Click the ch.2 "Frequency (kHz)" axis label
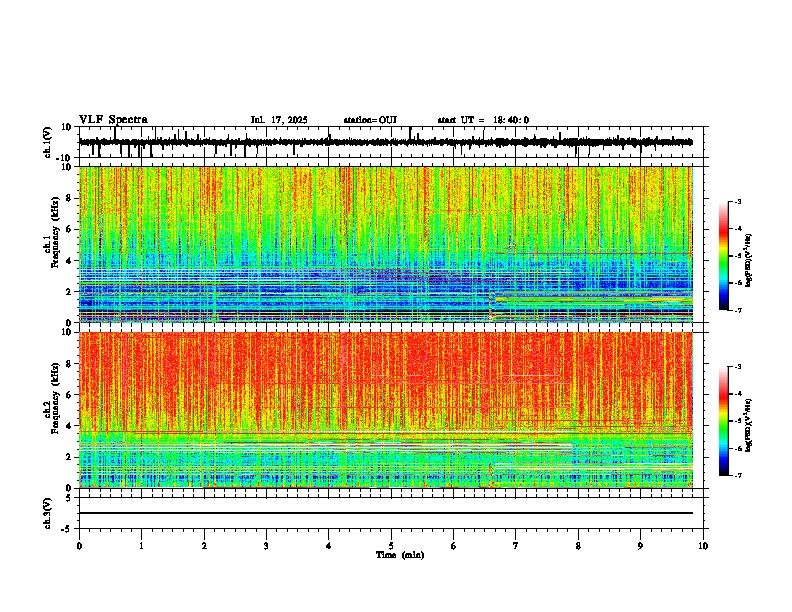 pyautogui.click(x=56, y=397)
